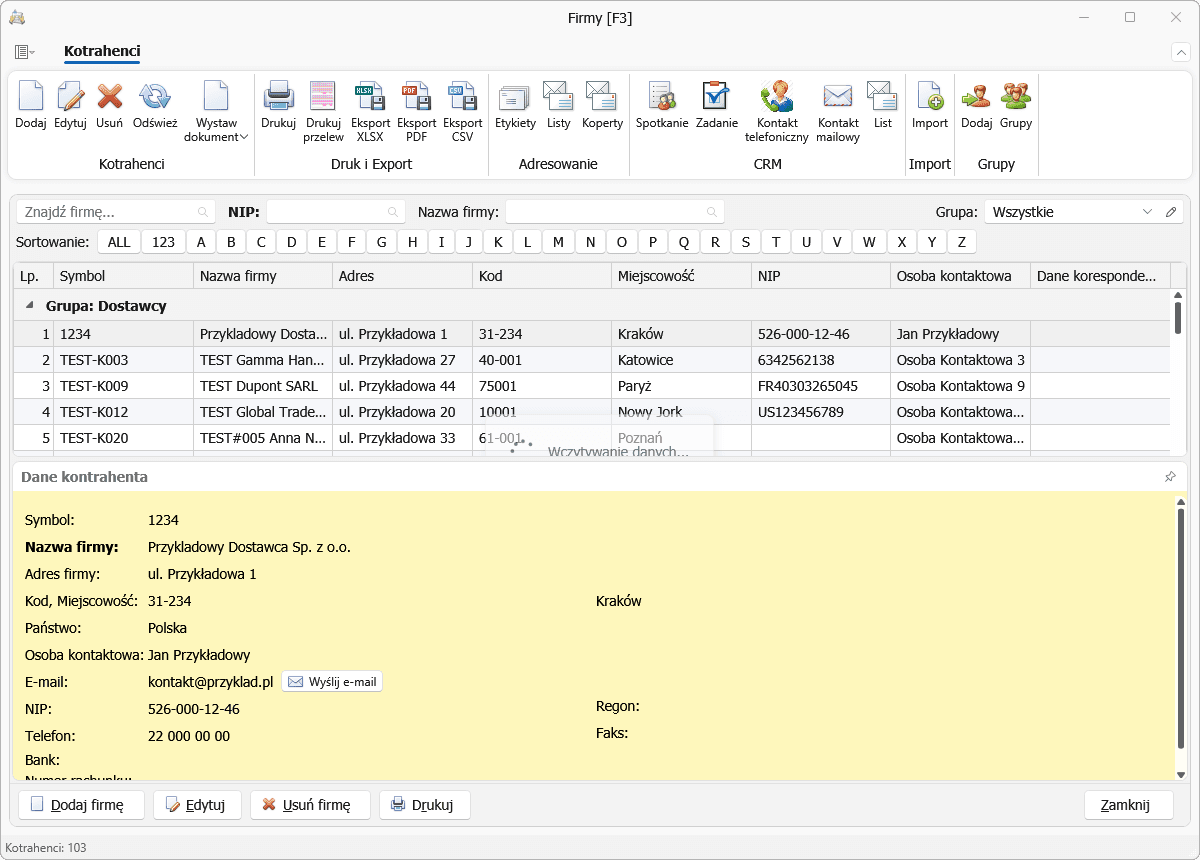Screen dimensions: 1200x860
Task: Export the list with Eksport CSV
Action: pos(462,112)
